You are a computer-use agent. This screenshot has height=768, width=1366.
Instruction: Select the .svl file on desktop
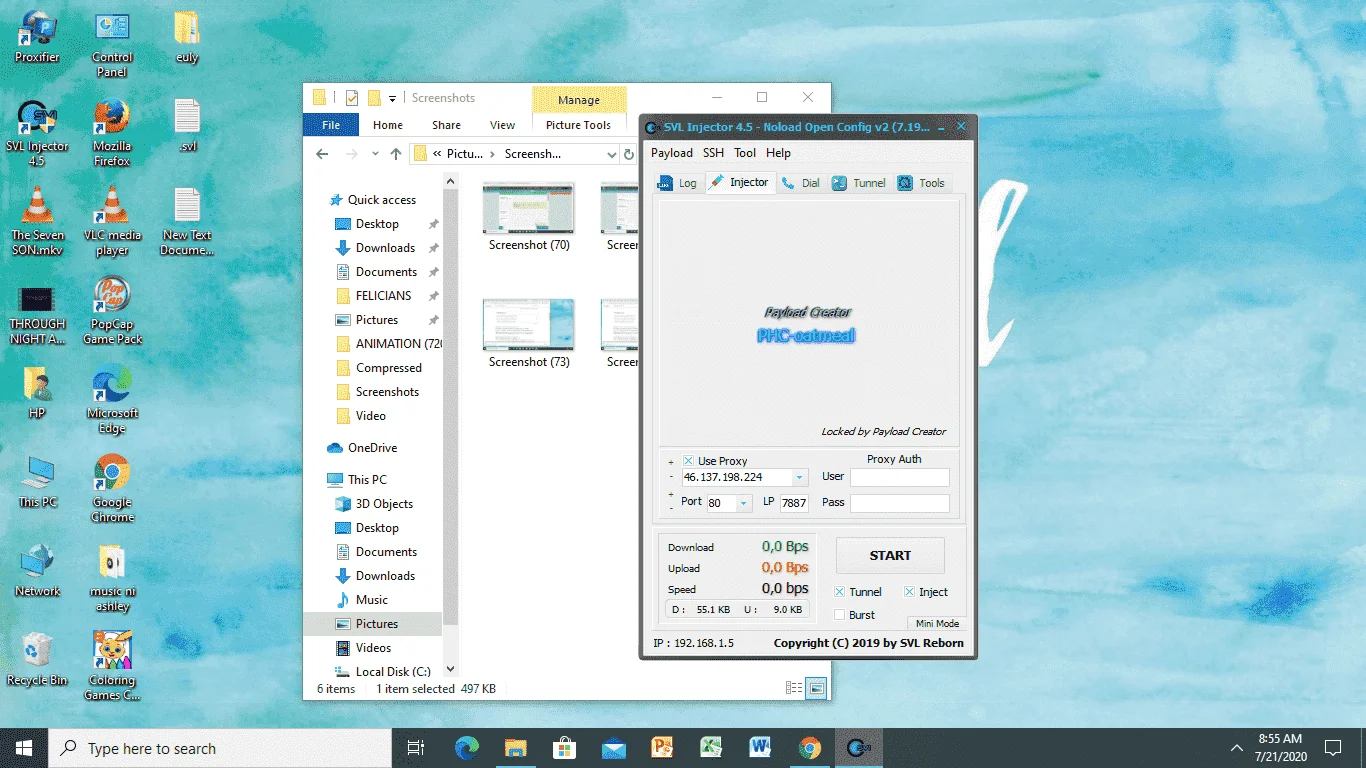point(187,125)
